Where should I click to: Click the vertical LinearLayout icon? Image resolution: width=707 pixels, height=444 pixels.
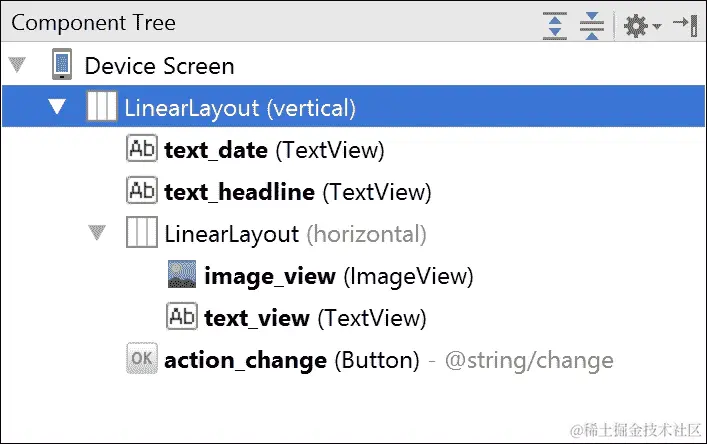[101, 107]
